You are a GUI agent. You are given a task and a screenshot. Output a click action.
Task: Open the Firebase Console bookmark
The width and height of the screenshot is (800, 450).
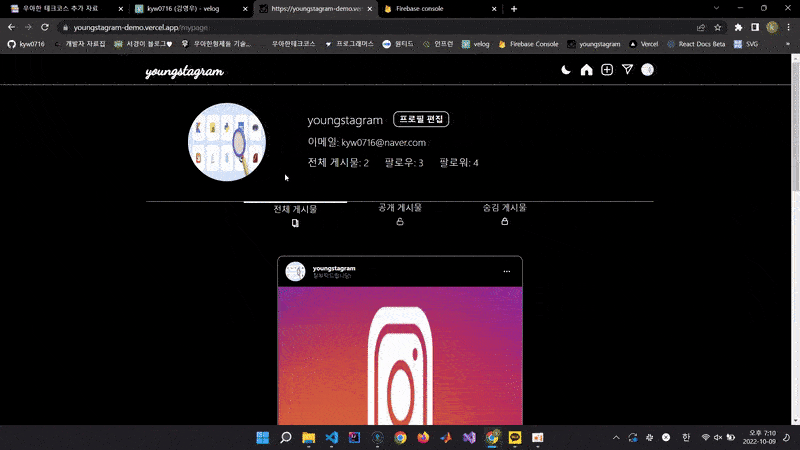529,44
